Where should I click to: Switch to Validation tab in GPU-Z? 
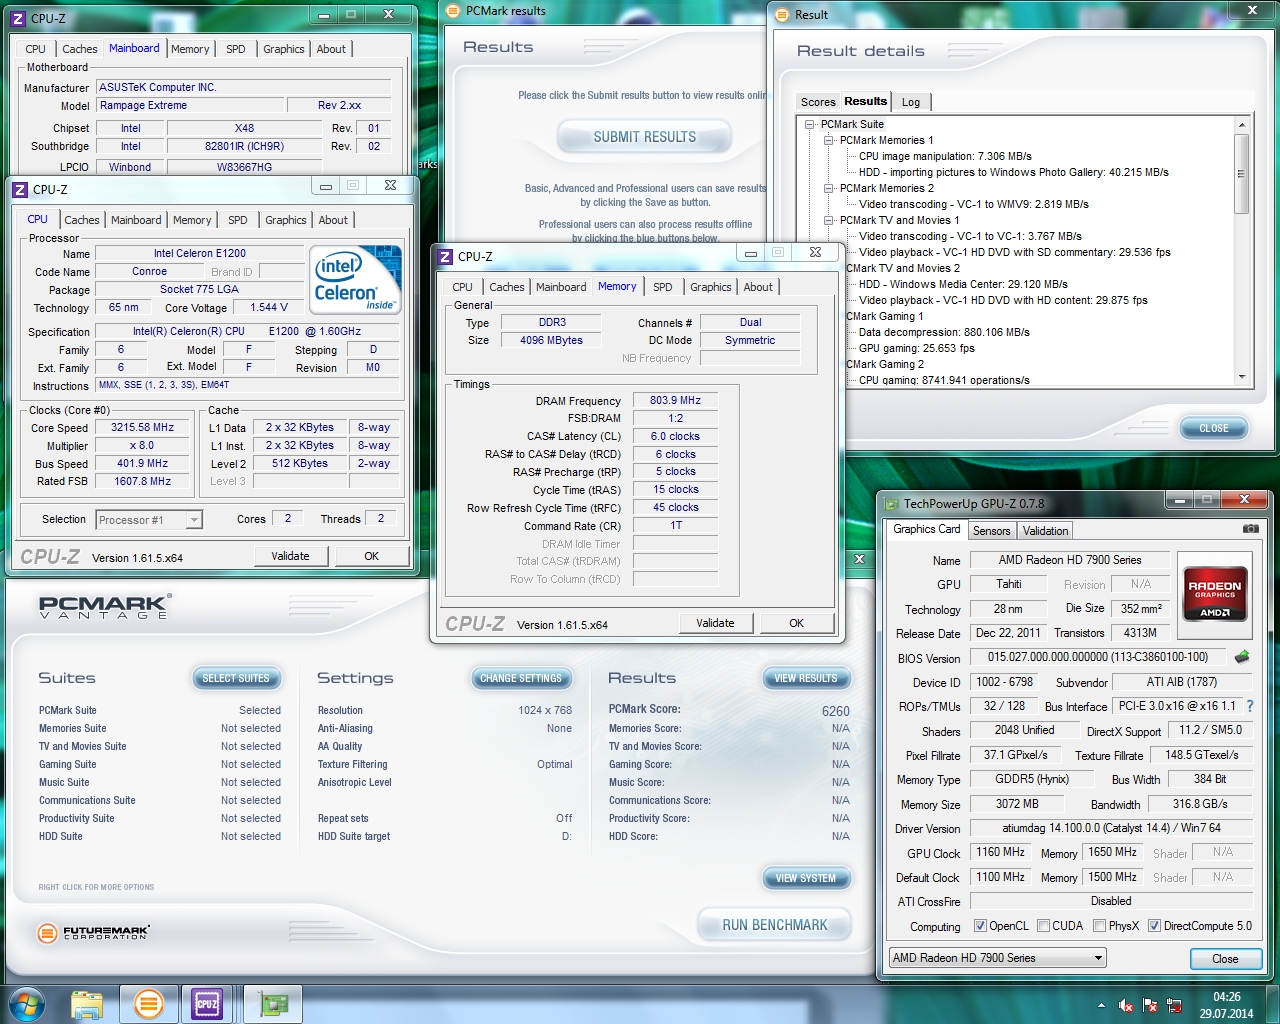tap(1045, 531)
